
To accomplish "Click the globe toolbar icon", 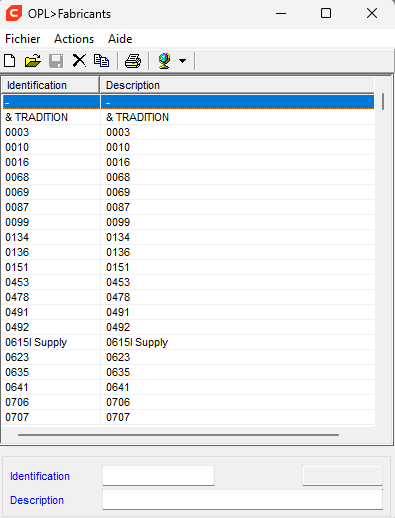I will pyautogui.click(x=164, y=61).
